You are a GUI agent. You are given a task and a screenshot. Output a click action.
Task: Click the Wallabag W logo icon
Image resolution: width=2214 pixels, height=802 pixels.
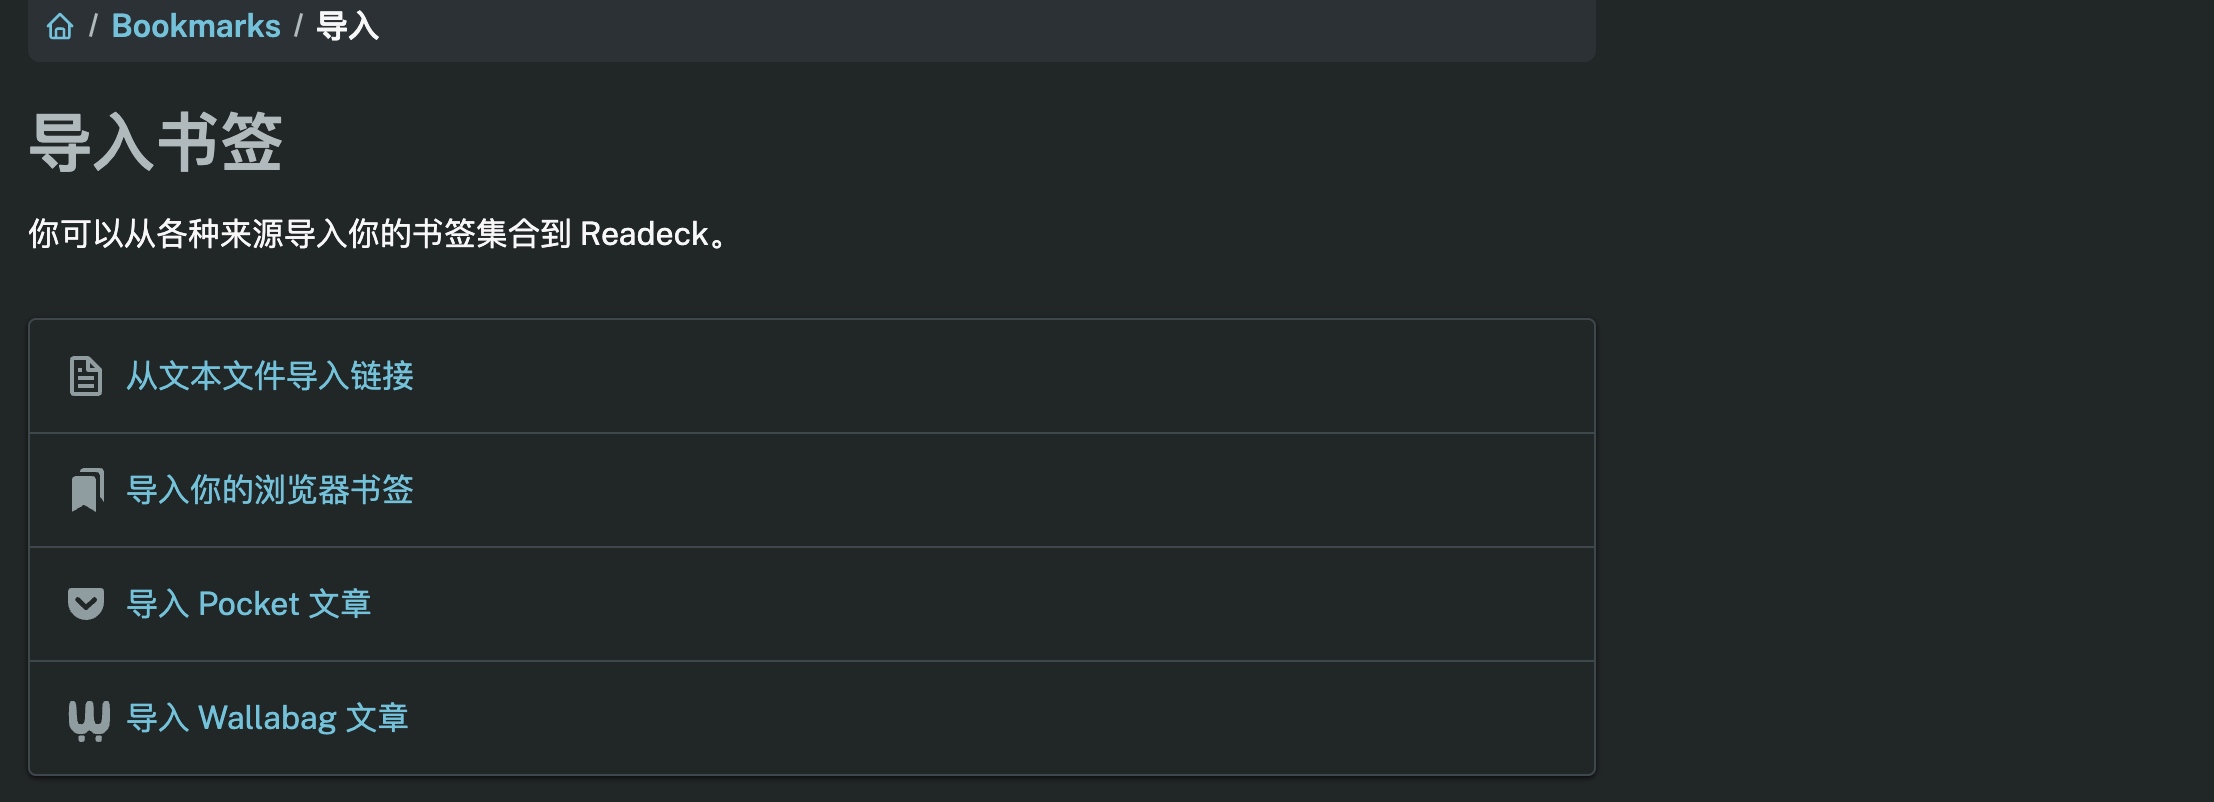click(88, 719)
